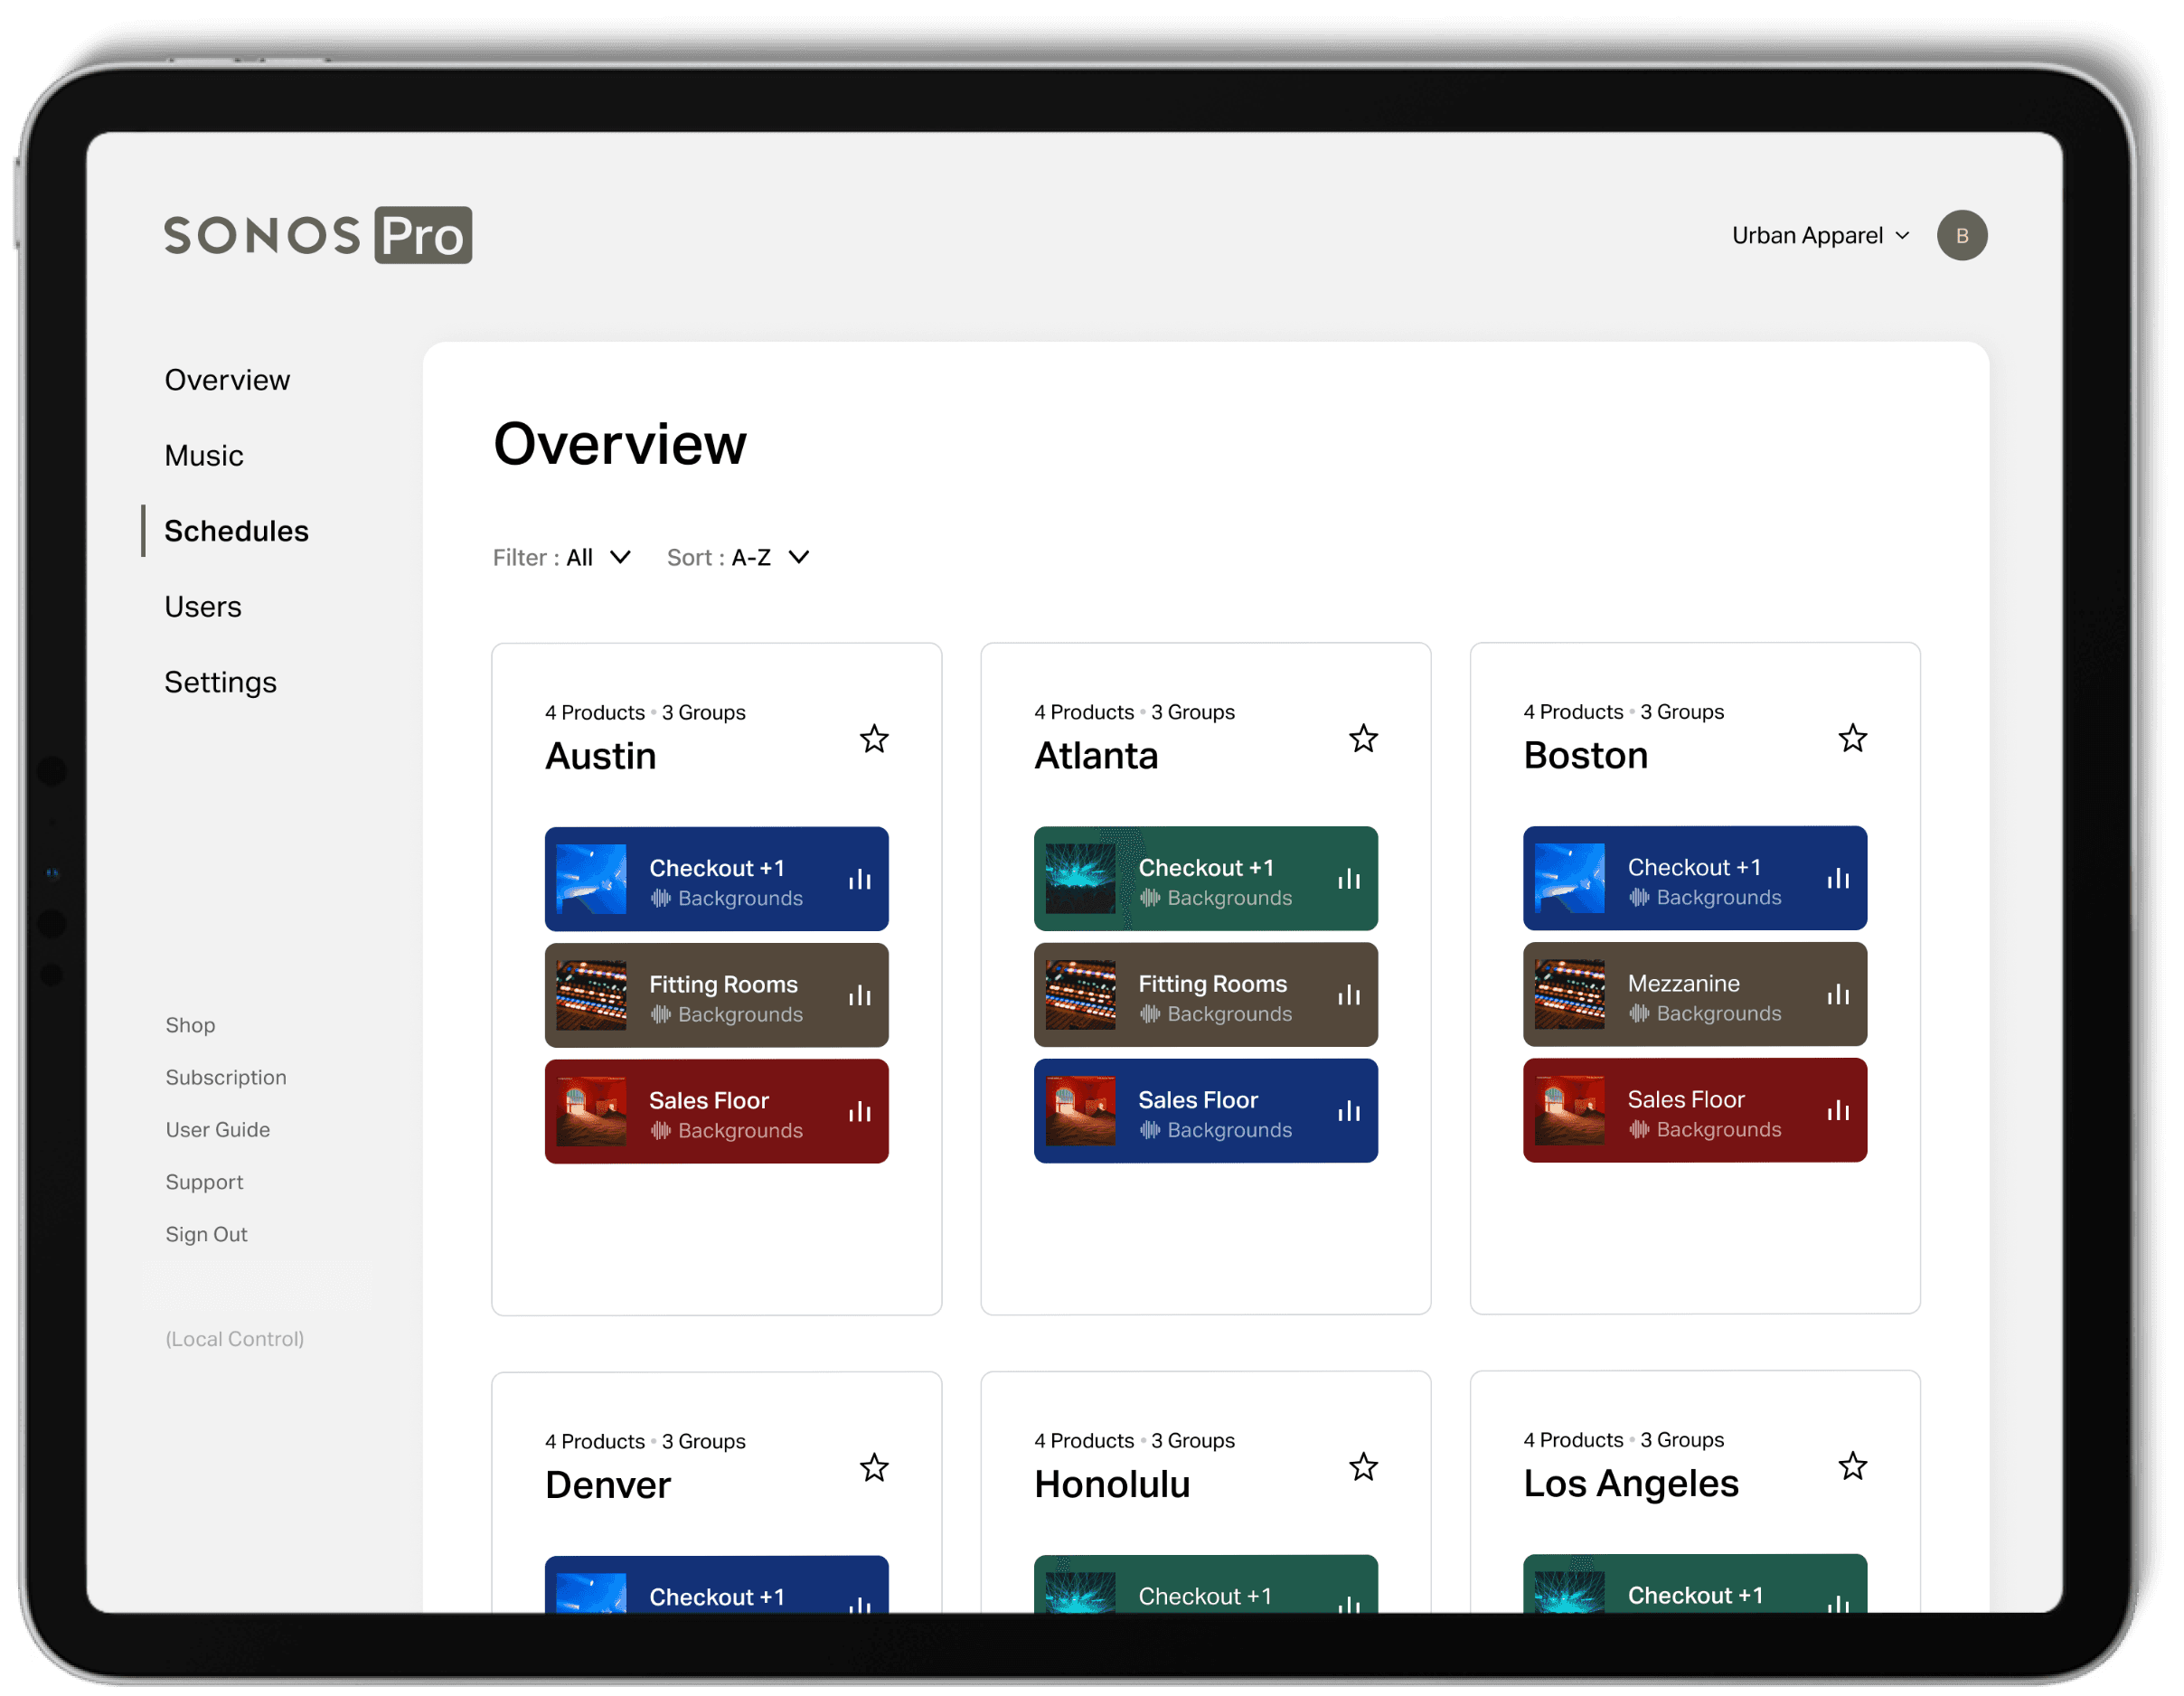Click the User Guide link

click(x=218, y=1129)
